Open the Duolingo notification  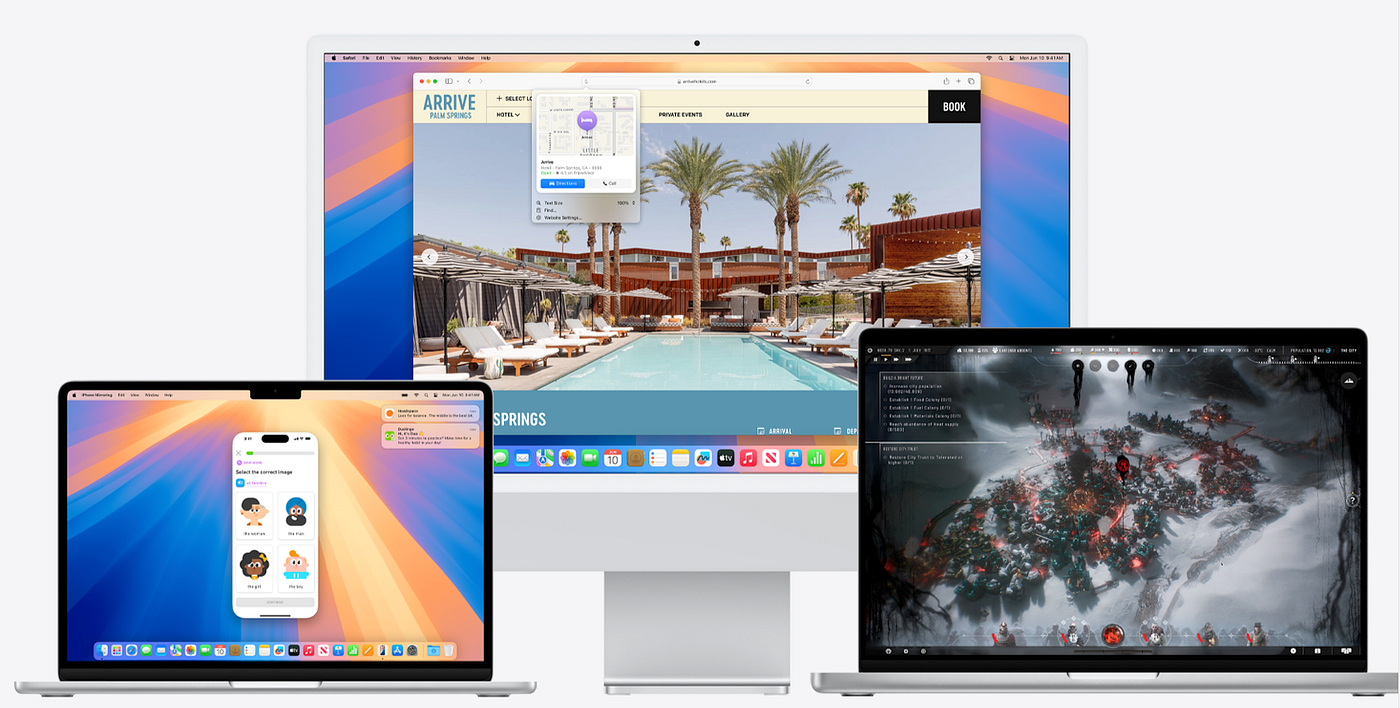pos(430,435)
